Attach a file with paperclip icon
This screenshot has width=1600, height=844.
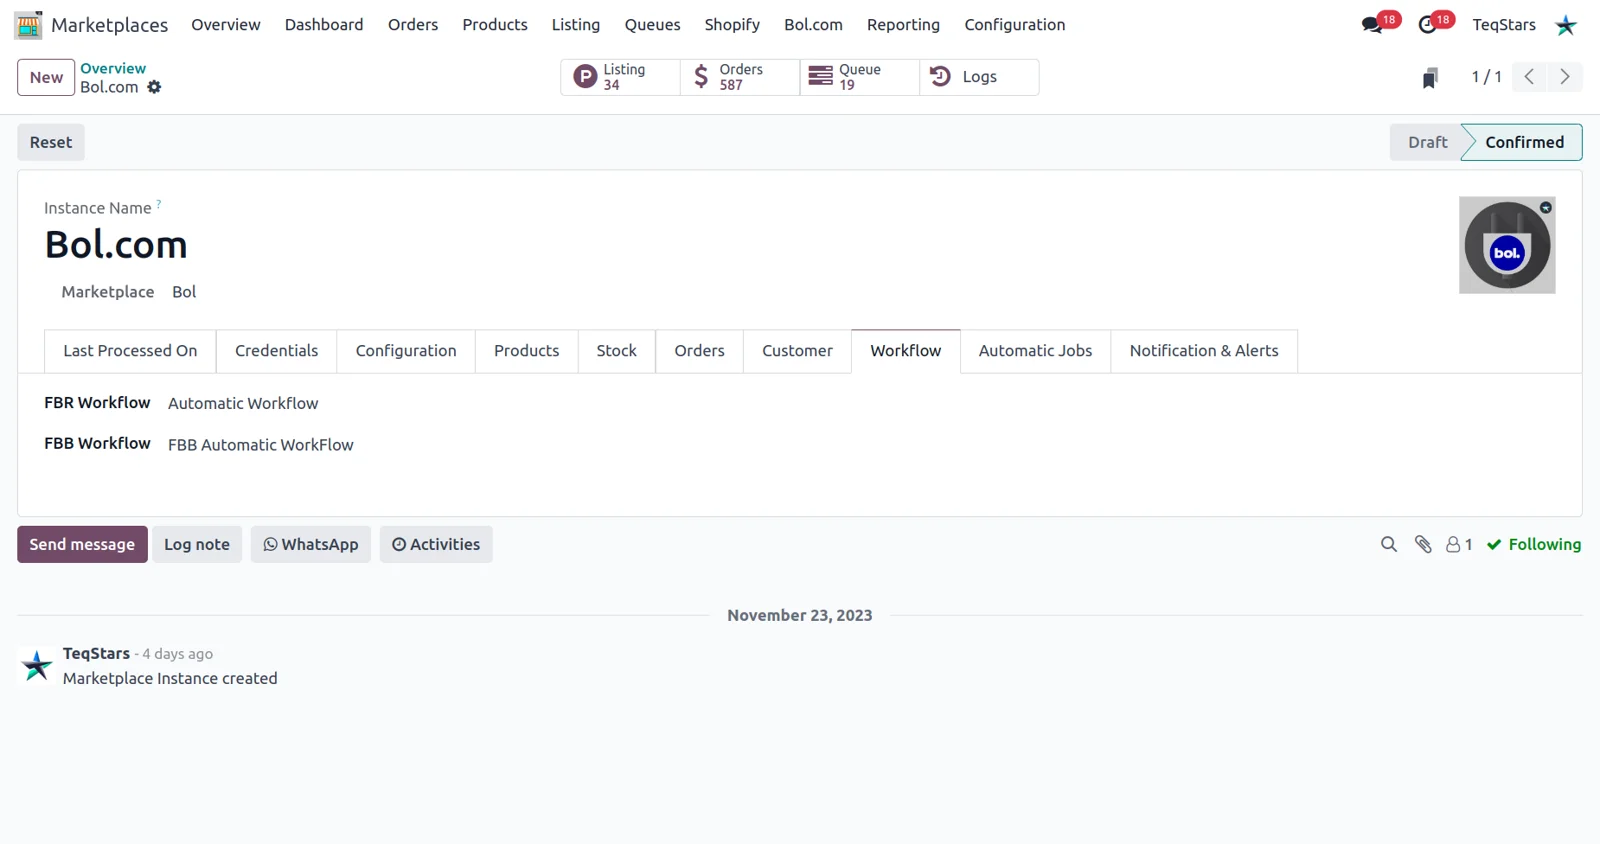click(1423, 545)
